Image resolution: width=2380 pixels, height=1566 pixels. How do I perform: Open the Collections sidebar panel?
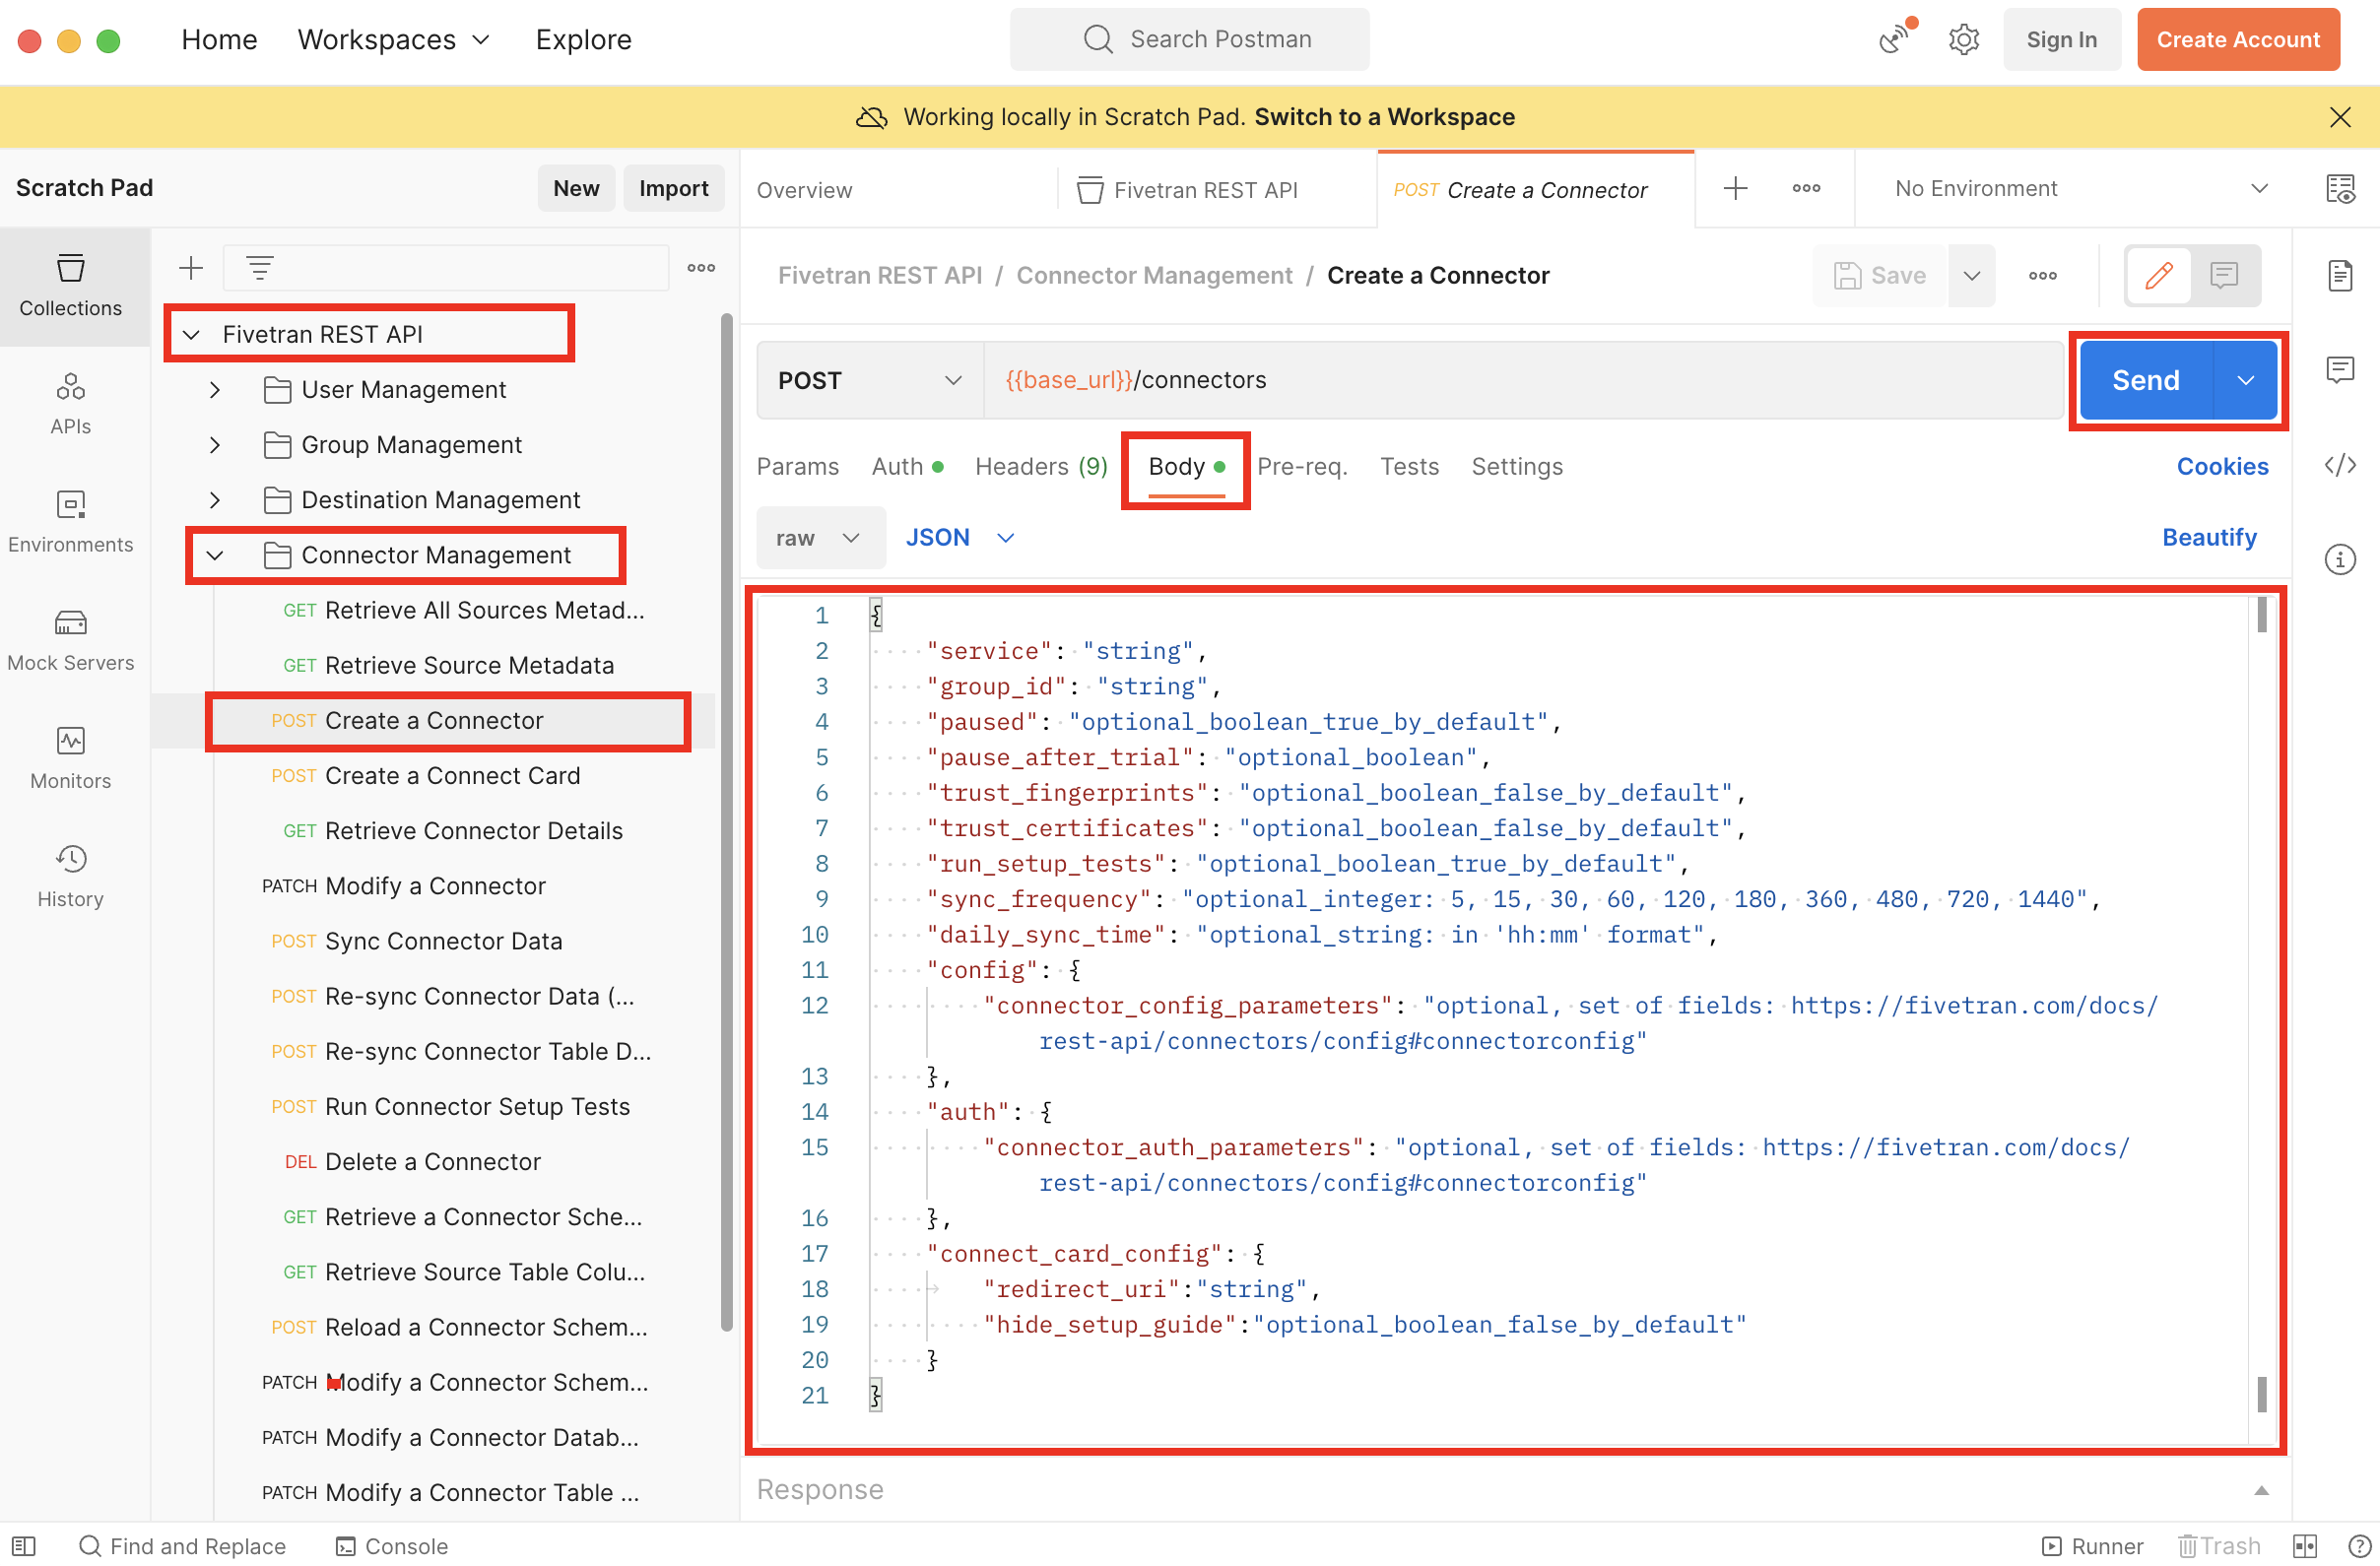pos(70,286)
